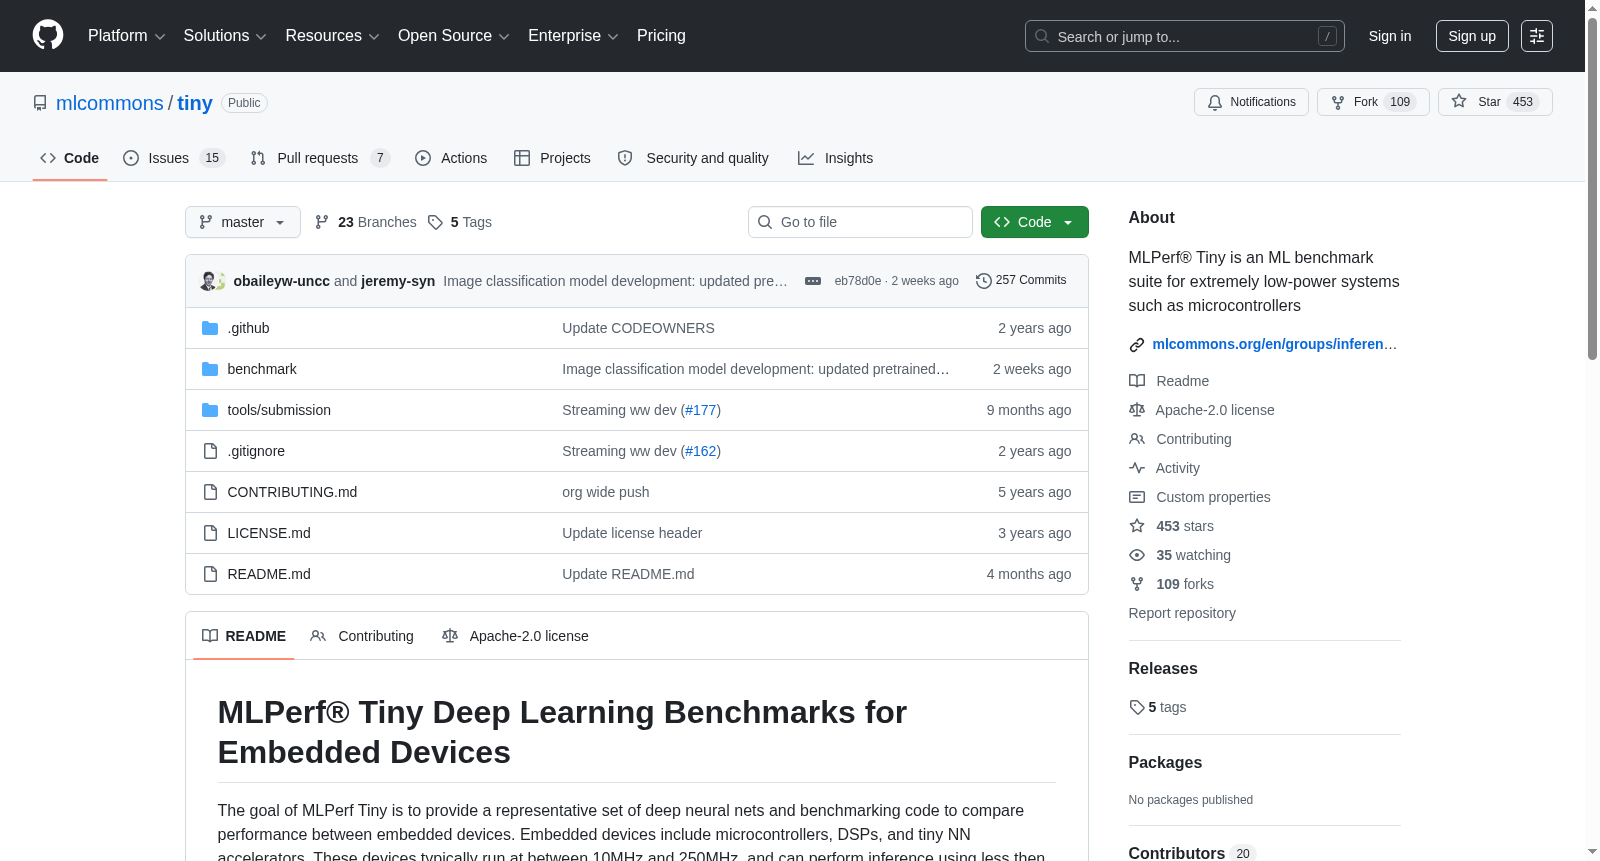Open commit eb78d0e link

[x=858, y=281]
